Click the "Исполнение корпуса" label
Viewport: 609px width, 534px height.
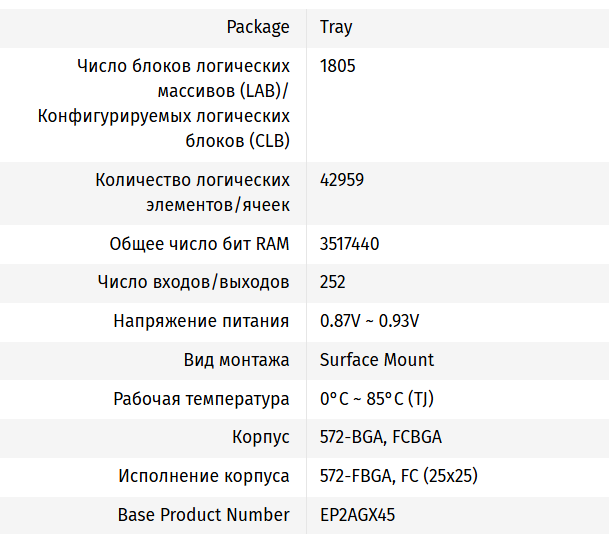(x=204, y=476)
